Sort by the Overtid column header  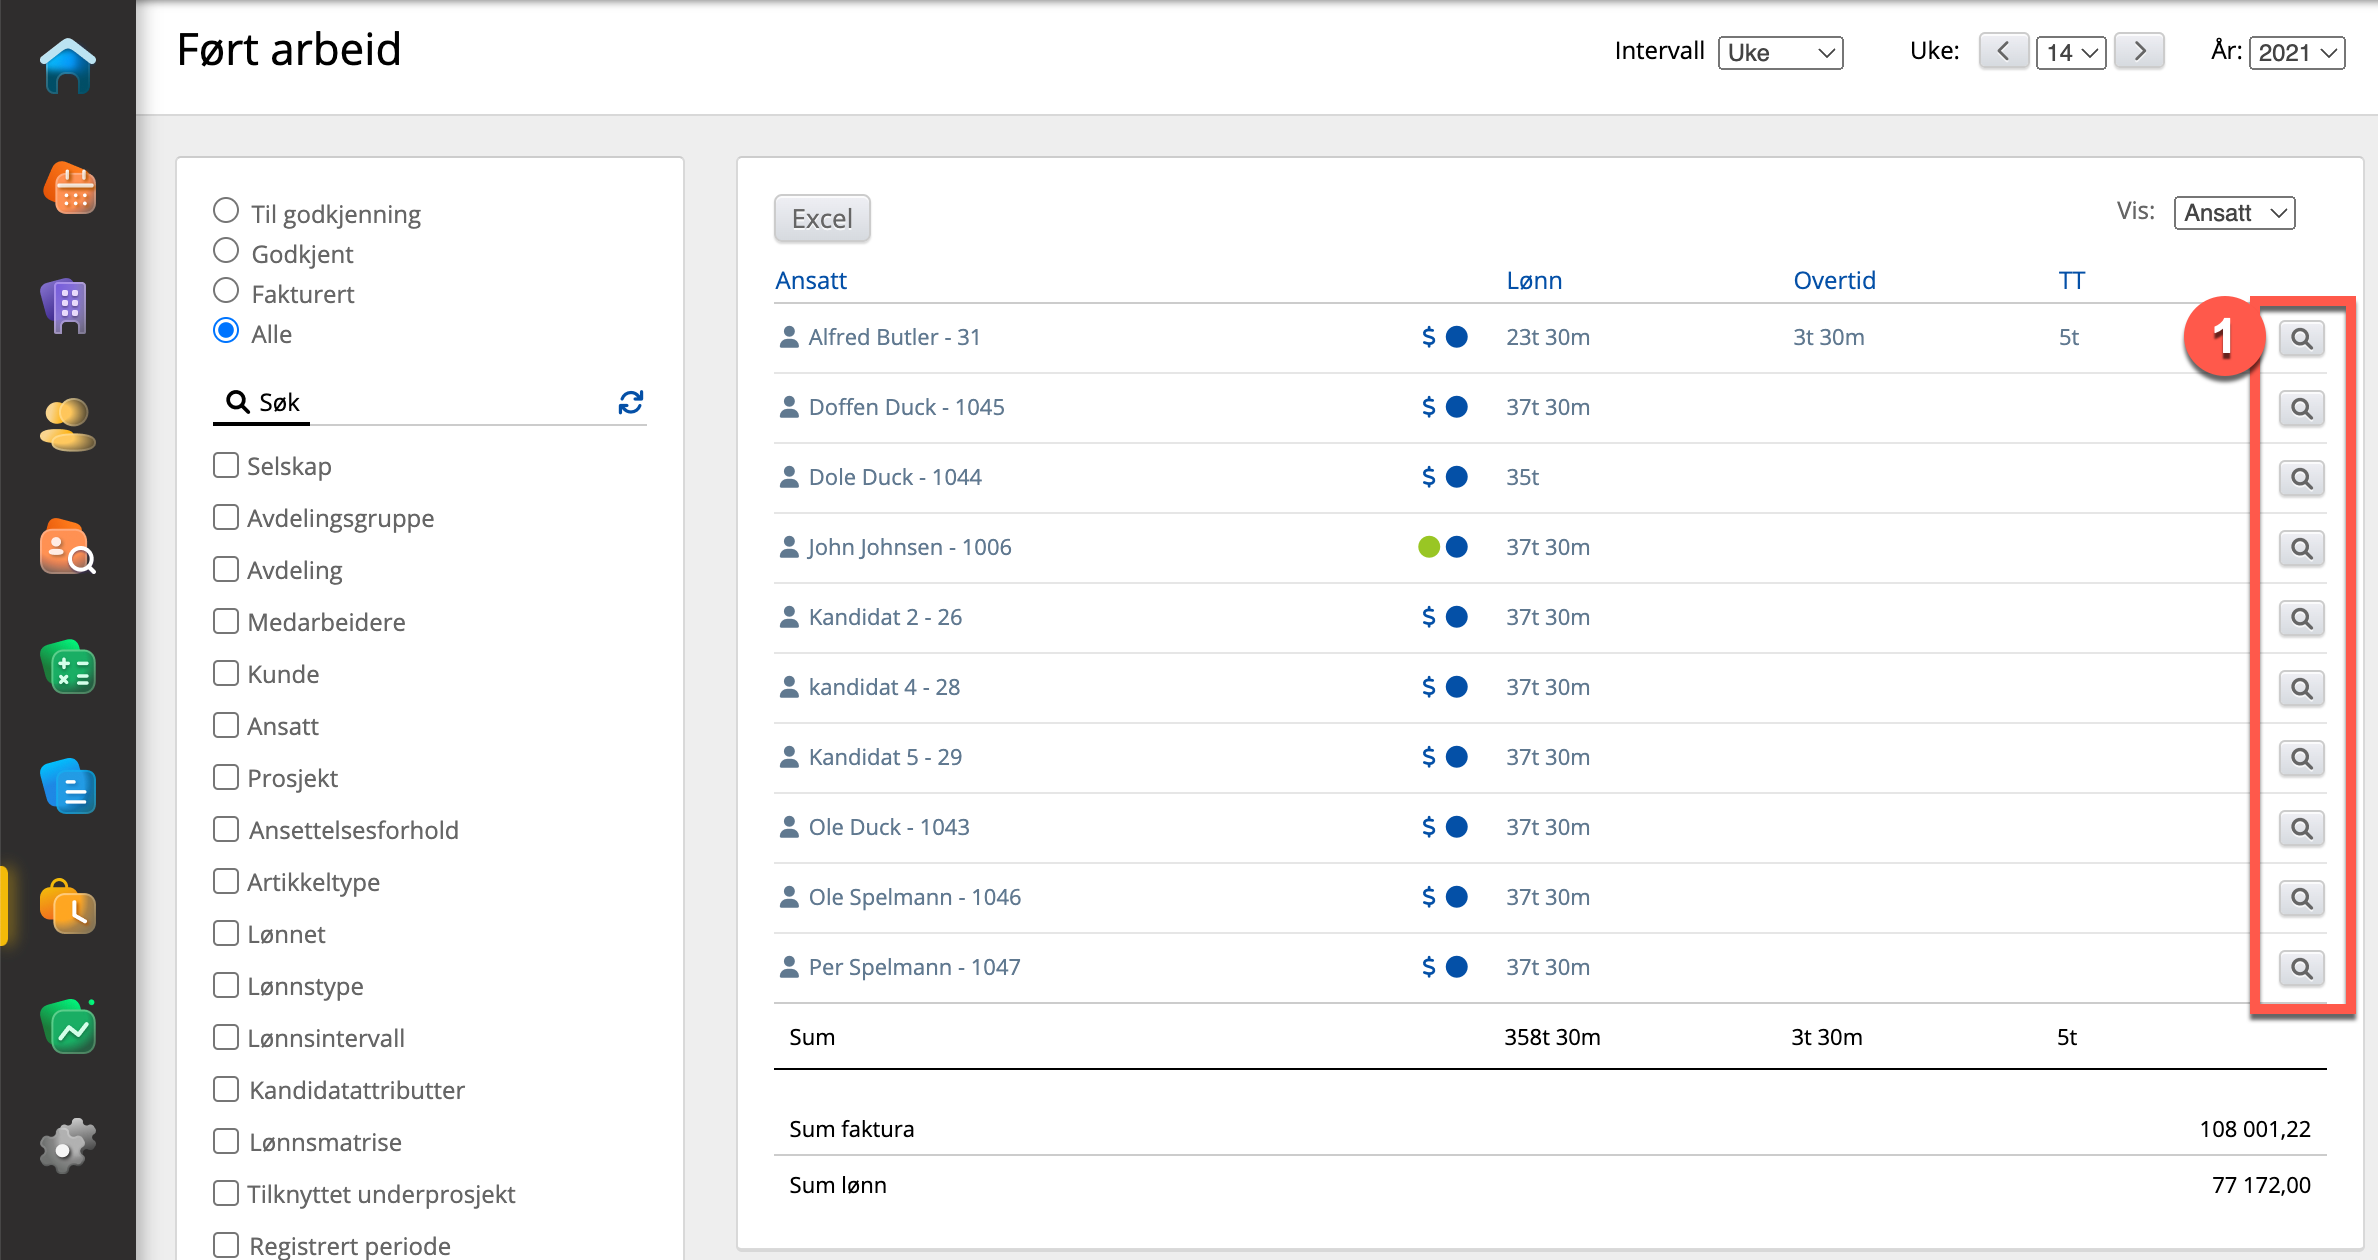(x=1834, y=280)
